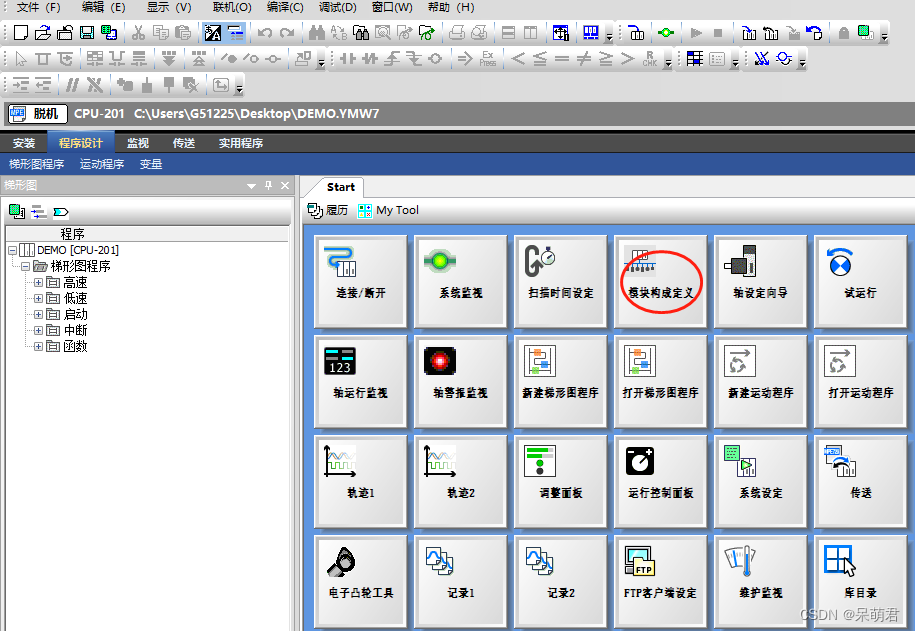Open the 连接/断开 connection tool

point(360,281)
